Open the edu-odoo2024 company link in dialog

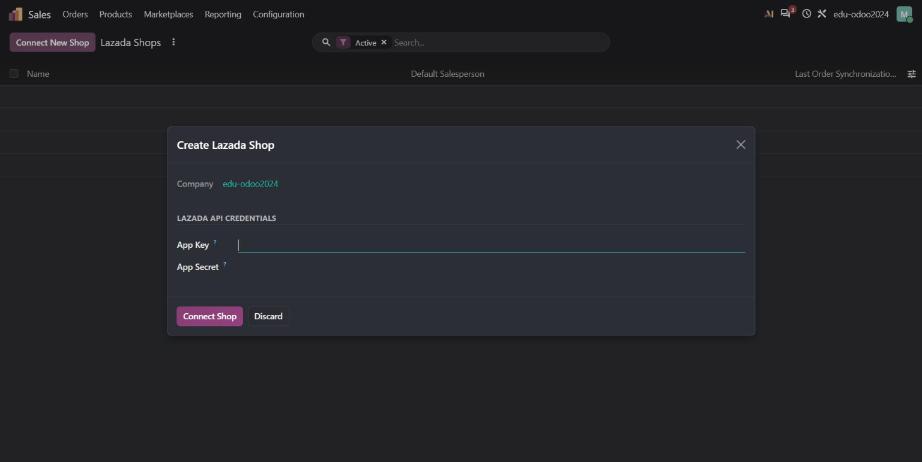[x=250, y=184]
